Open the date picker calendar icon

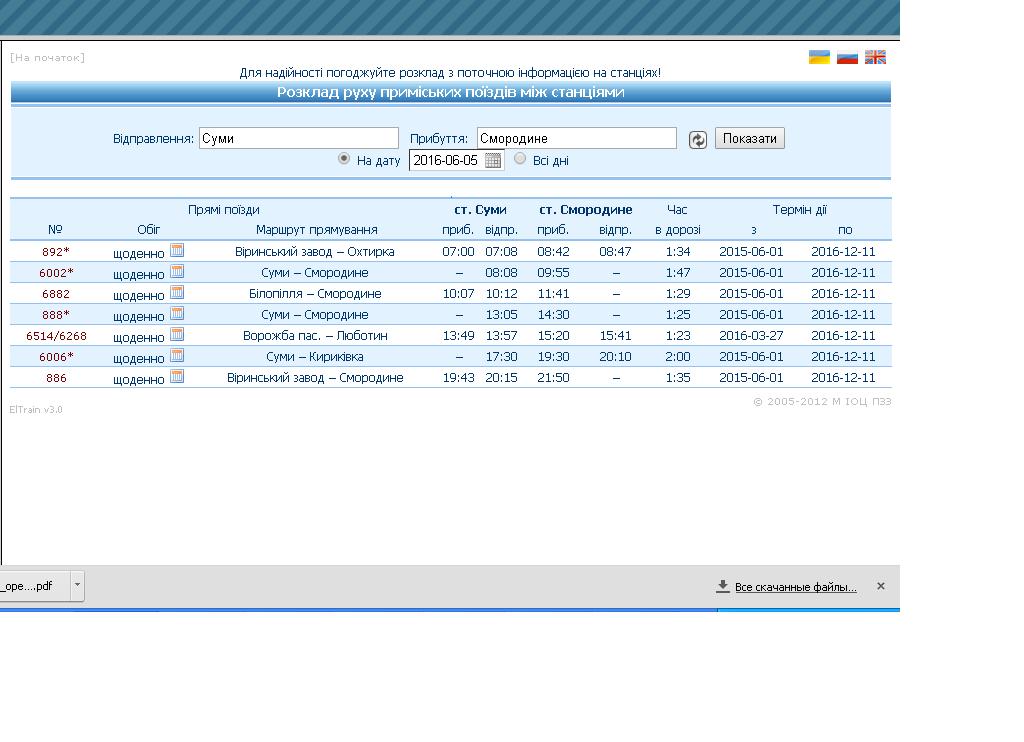[493, 160]
